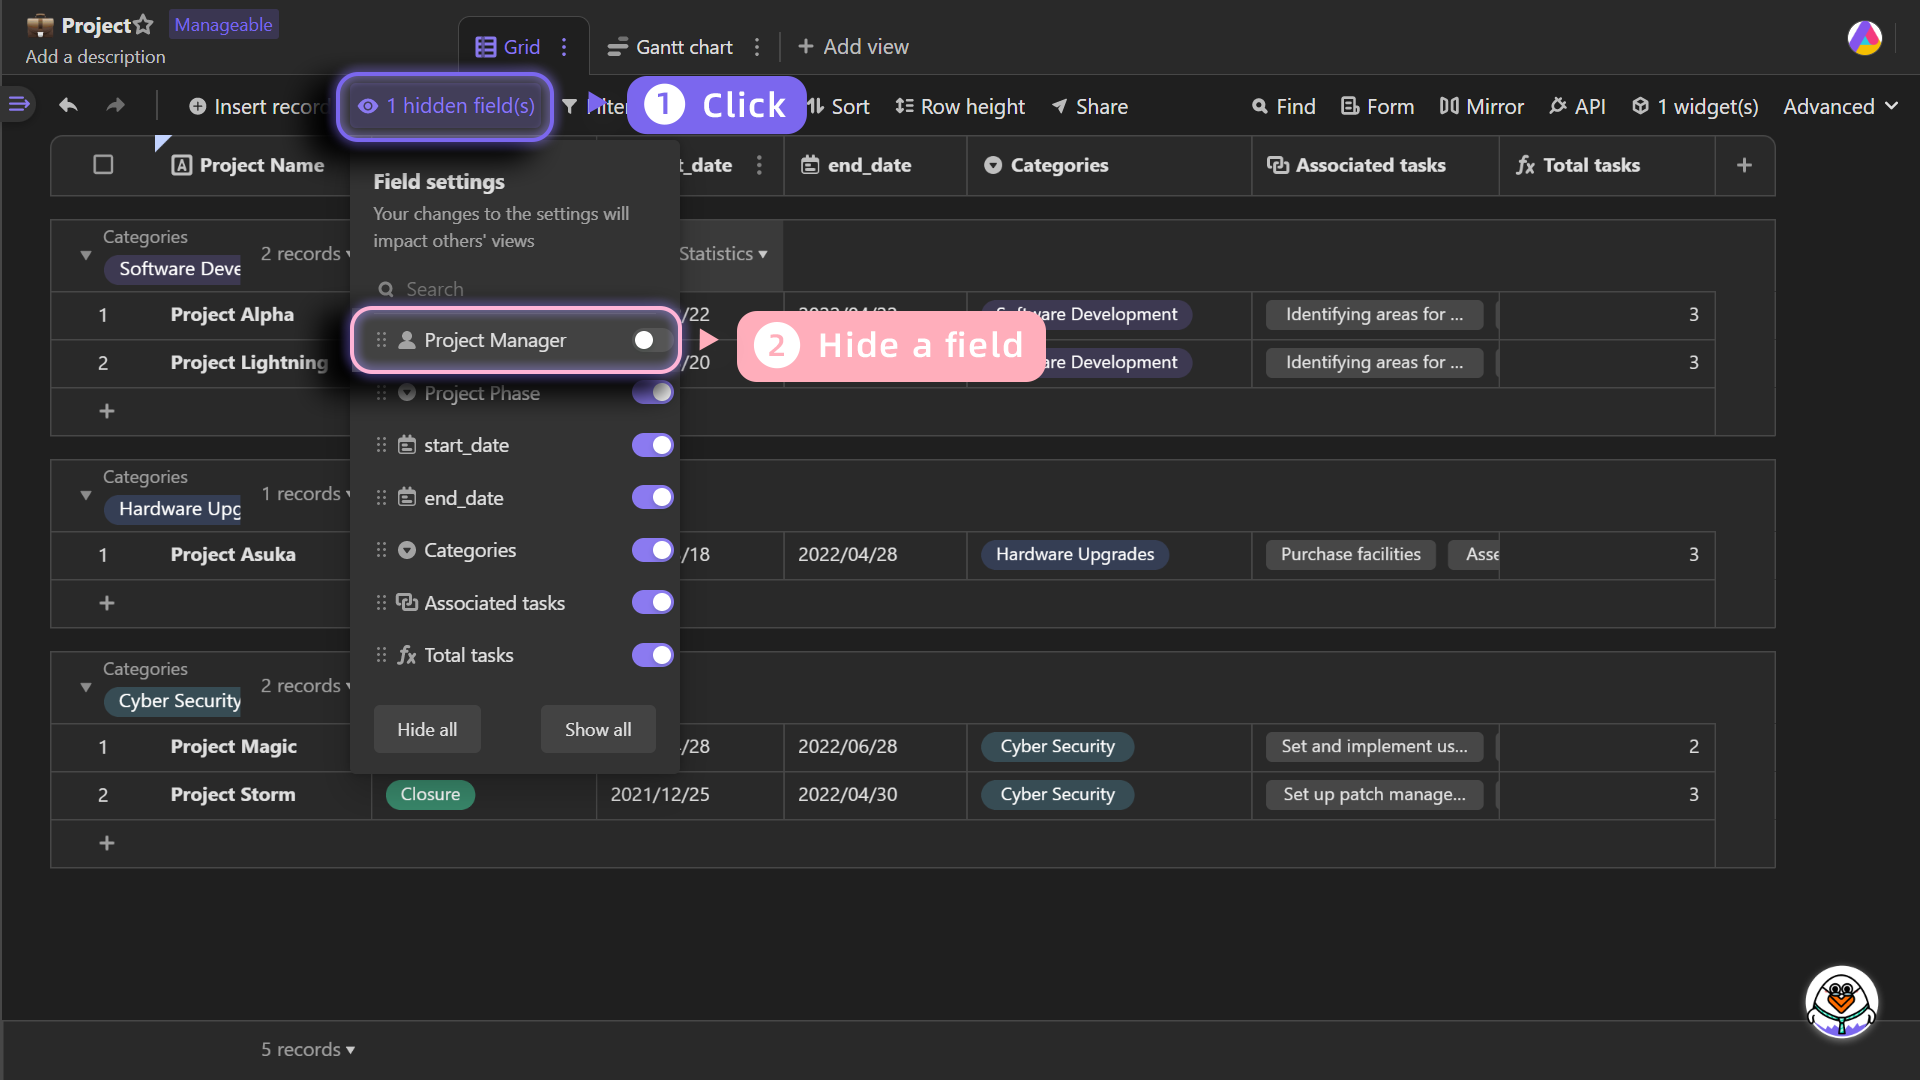Open the 1 widget(s) panel
The height and width of the screenshot is (1080, 1920).
(x=1695, y=106)
